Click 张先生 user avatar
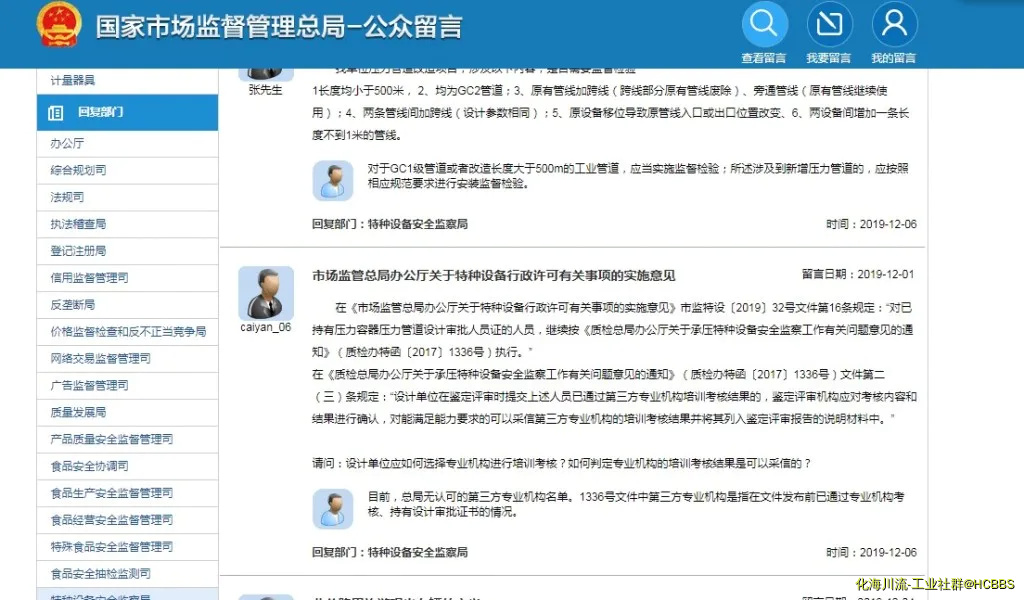 [266, 74]
